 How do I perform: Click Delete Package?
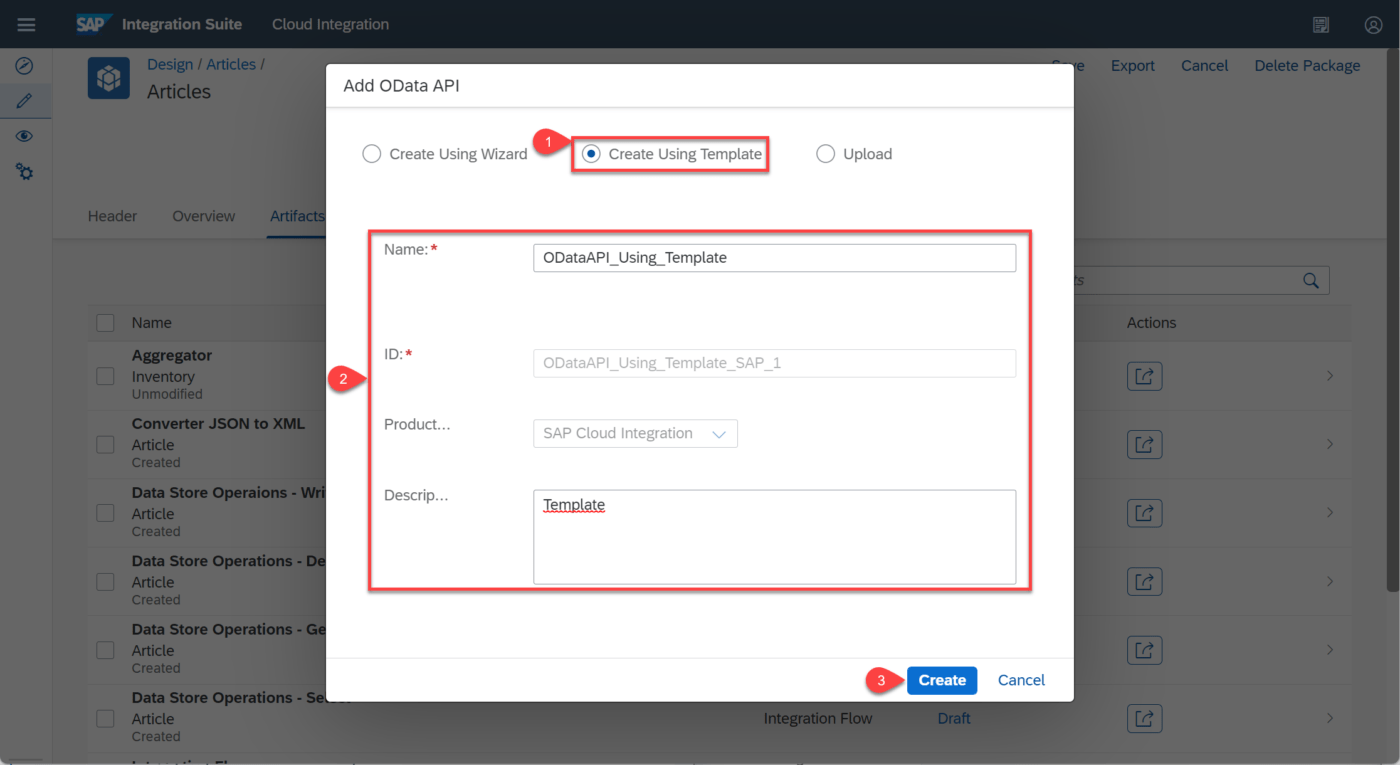(1307, 66)
